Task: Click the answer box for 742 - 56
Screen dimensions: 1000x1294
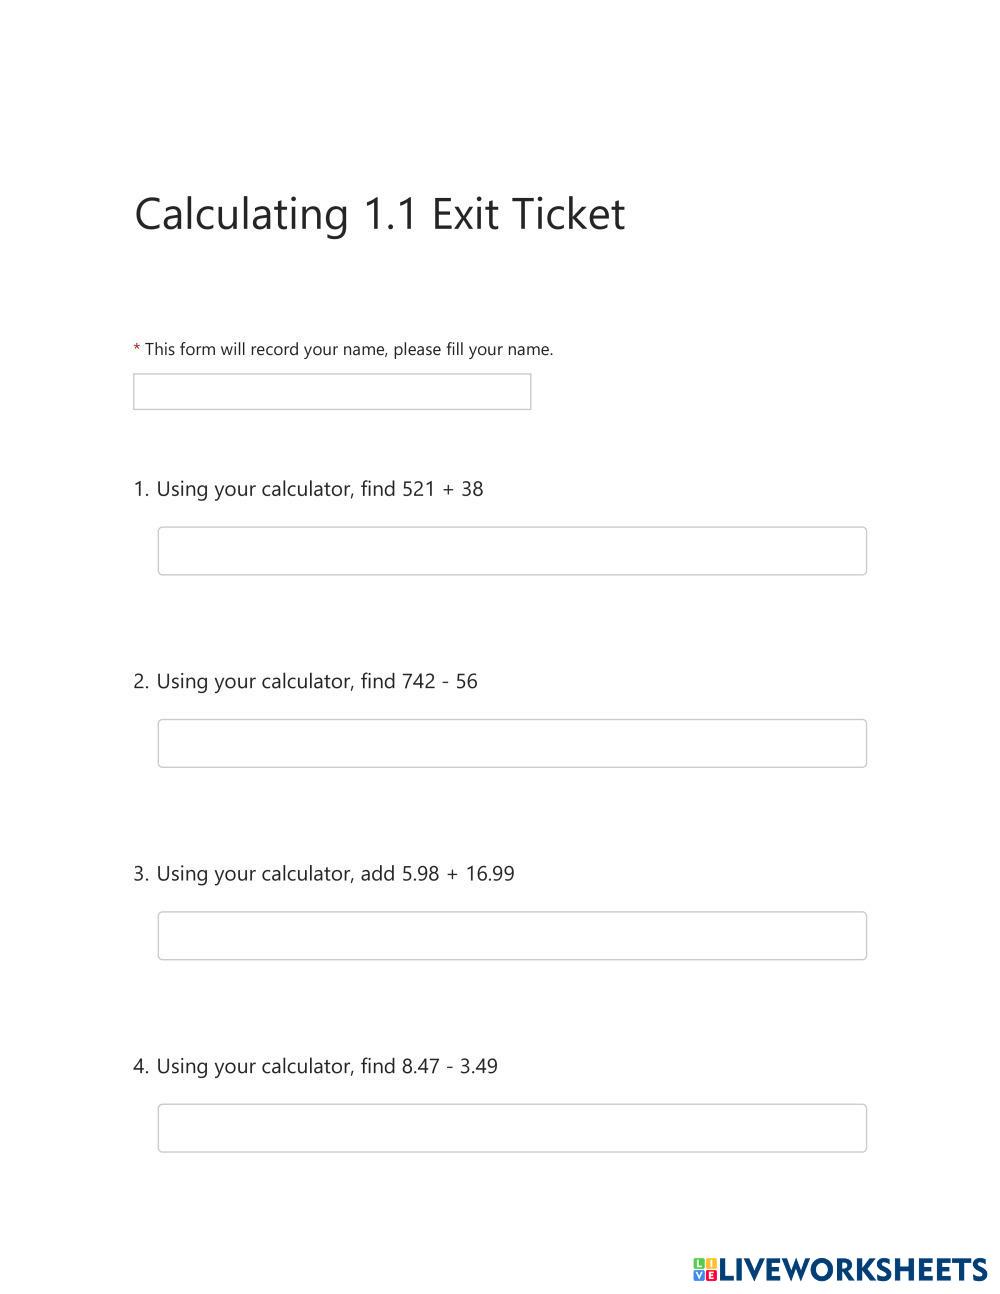Action: coord(512,743)
